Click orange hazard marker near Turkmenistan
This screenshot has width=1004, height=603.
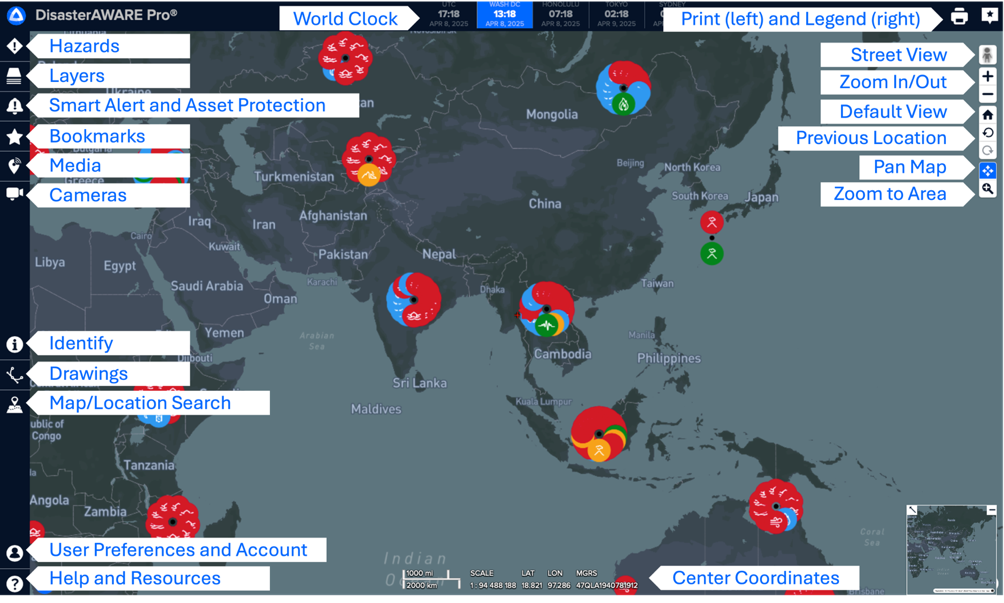click(369, 175)
